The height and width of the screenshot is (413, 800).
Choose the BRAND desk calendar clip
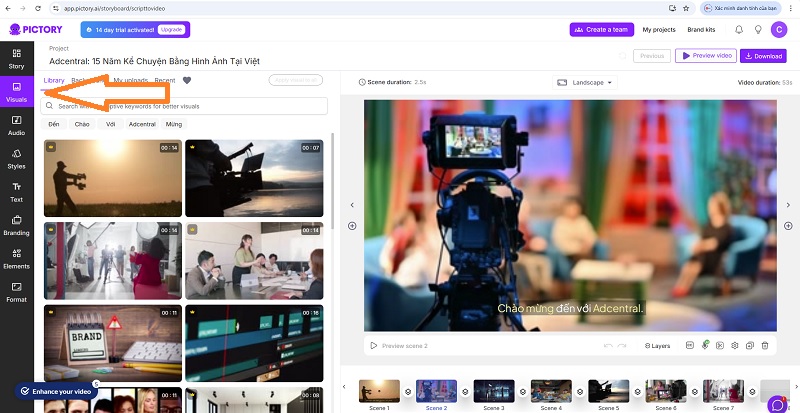click(113, 344)
